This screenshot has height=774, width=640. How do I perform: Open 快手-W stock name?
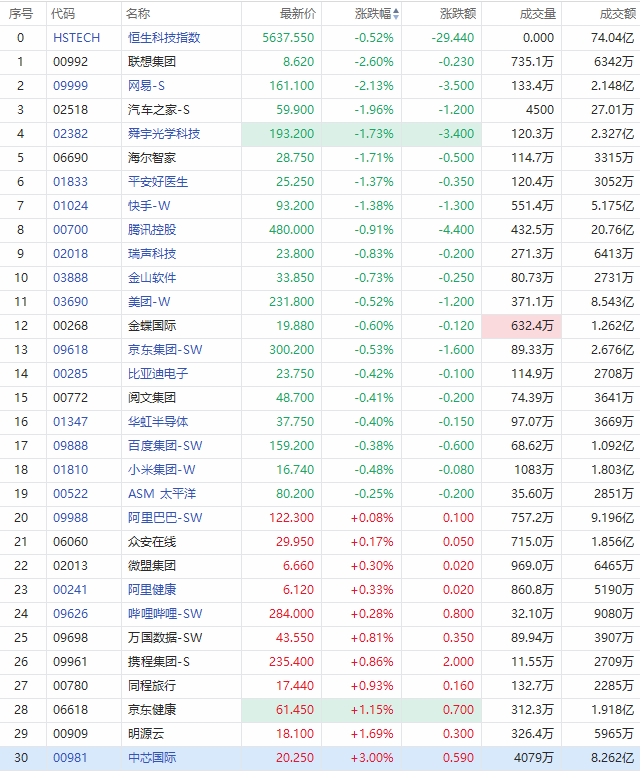[x=149, y=206]
